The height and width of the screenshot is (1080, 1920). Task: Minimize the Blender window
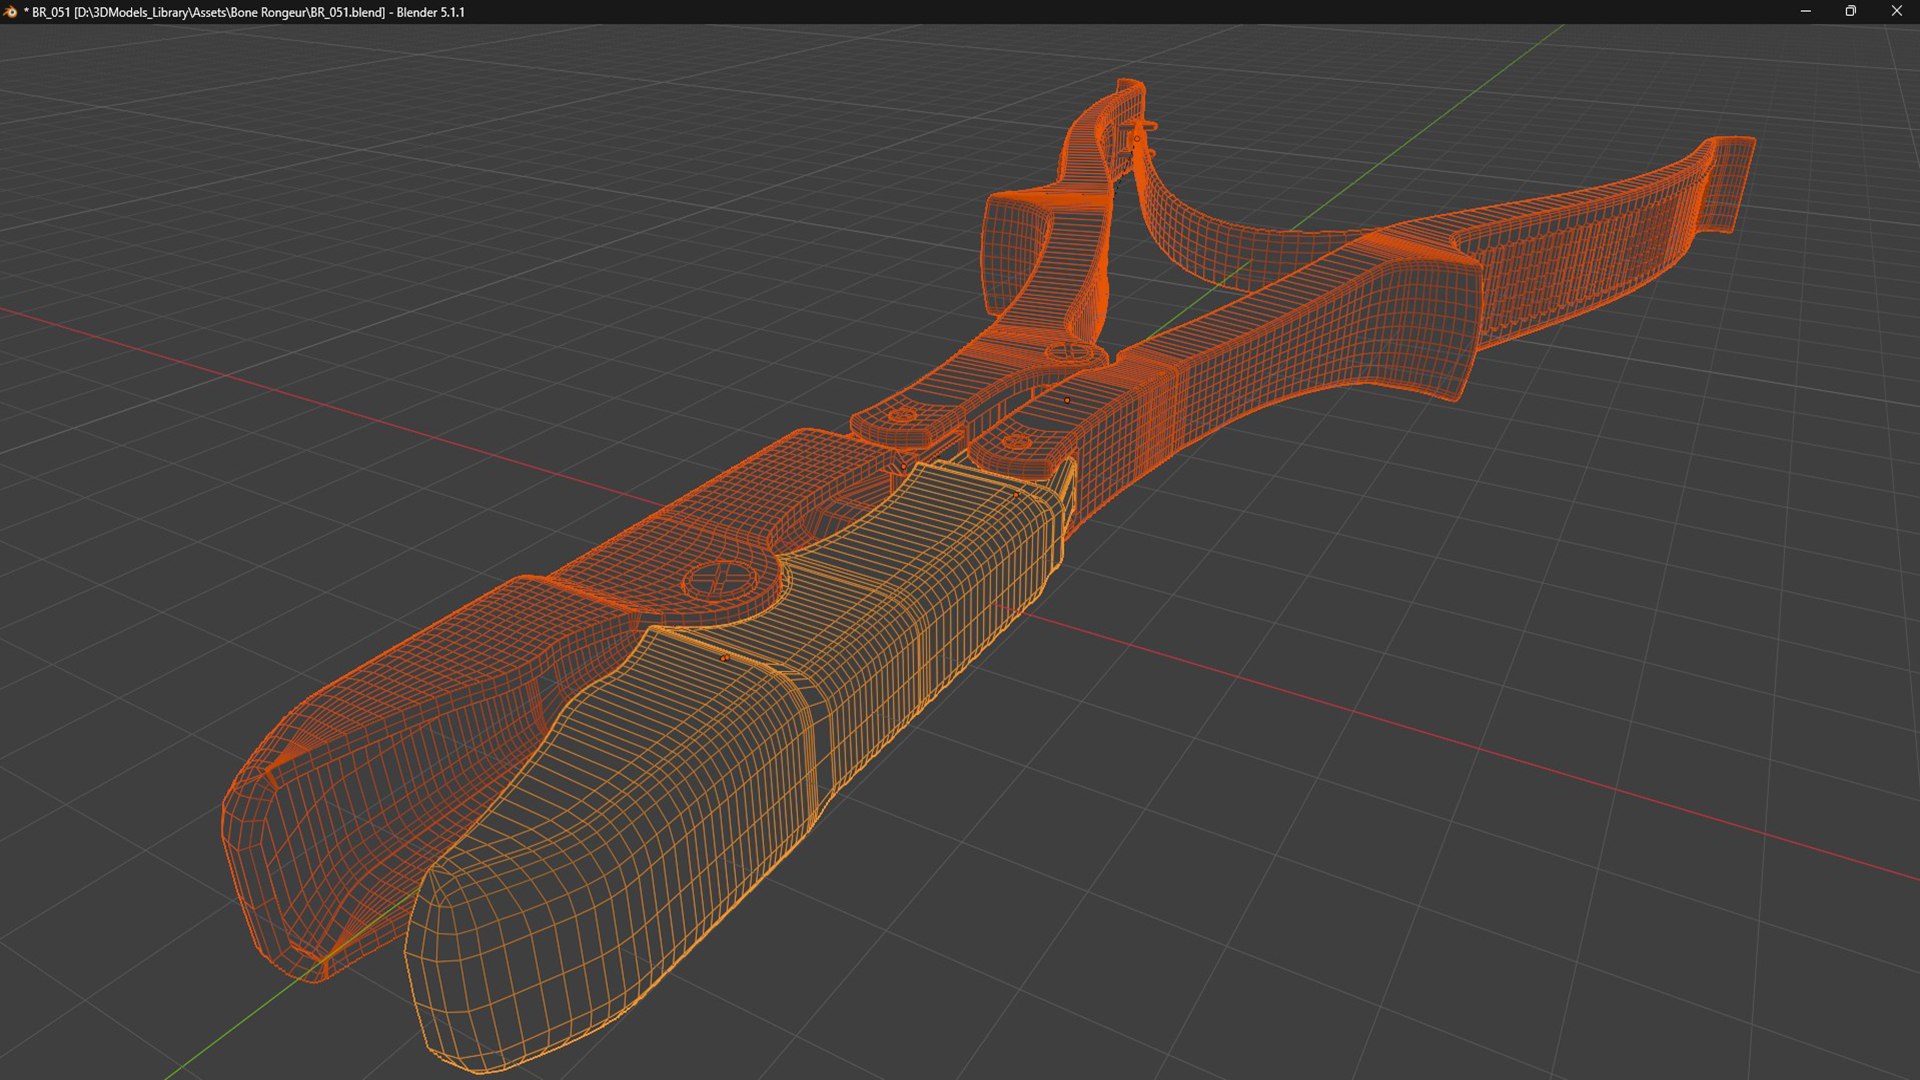(1805, 12)
